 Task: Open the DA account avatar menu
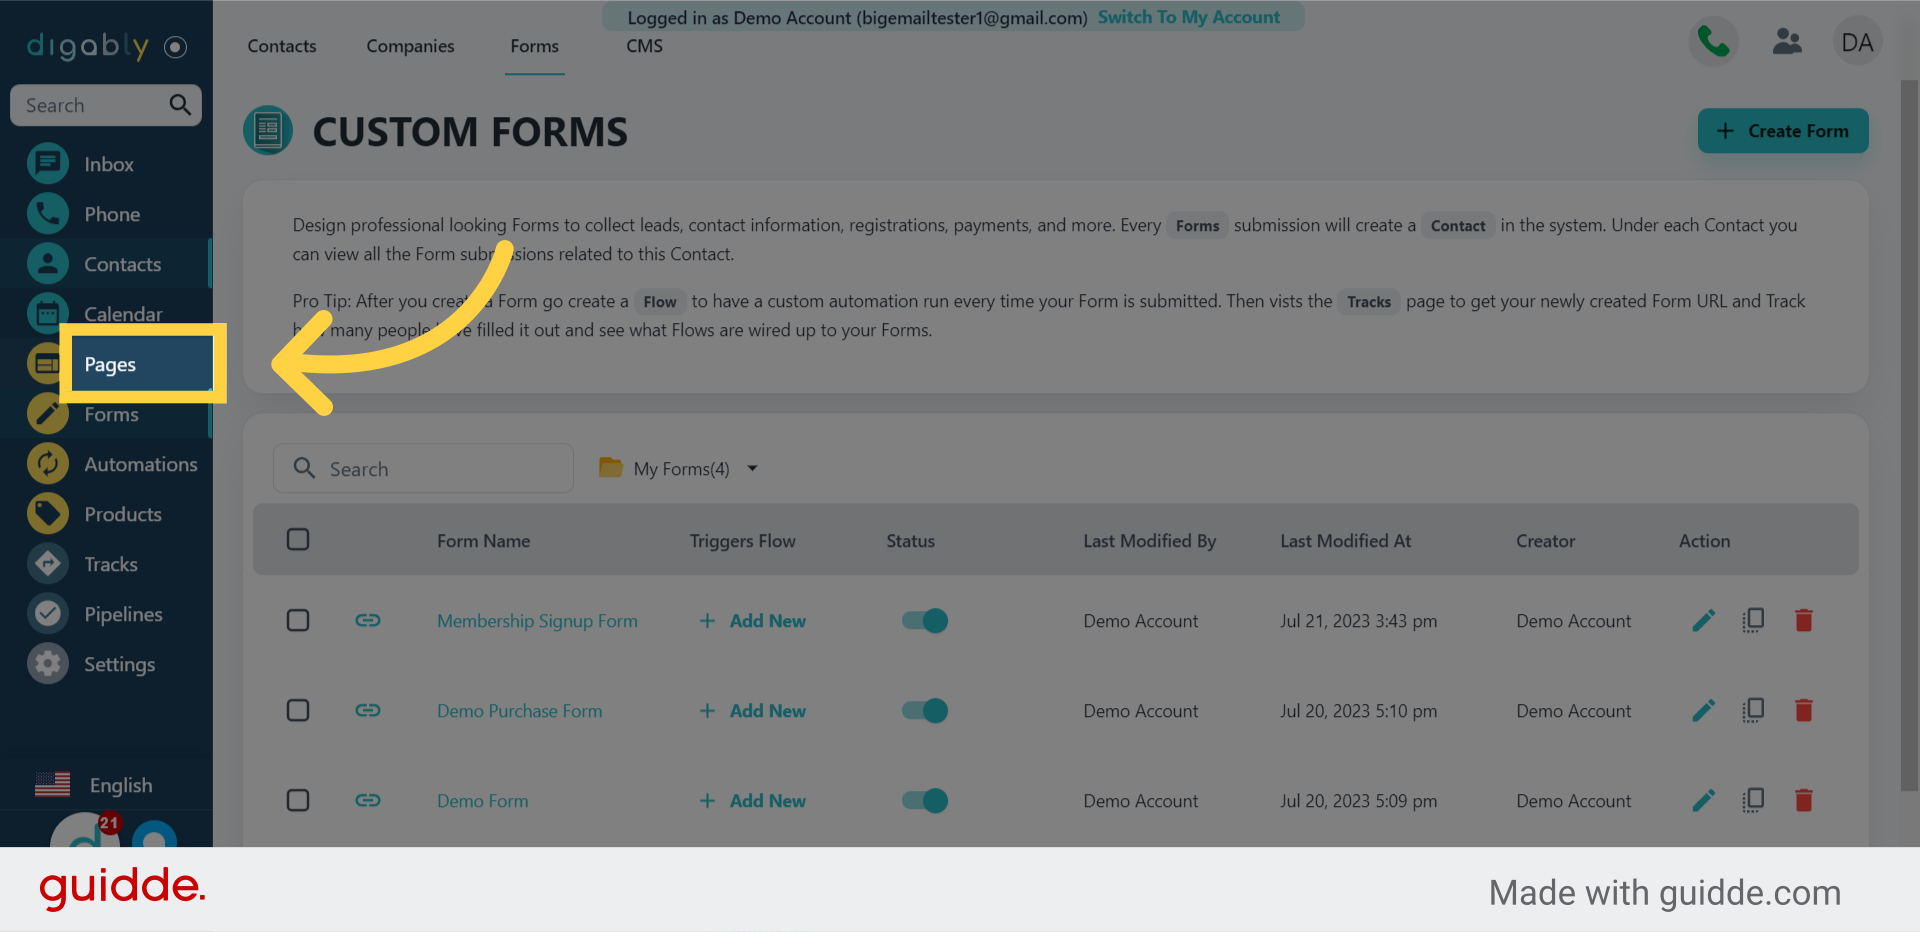click(1856, 42)
